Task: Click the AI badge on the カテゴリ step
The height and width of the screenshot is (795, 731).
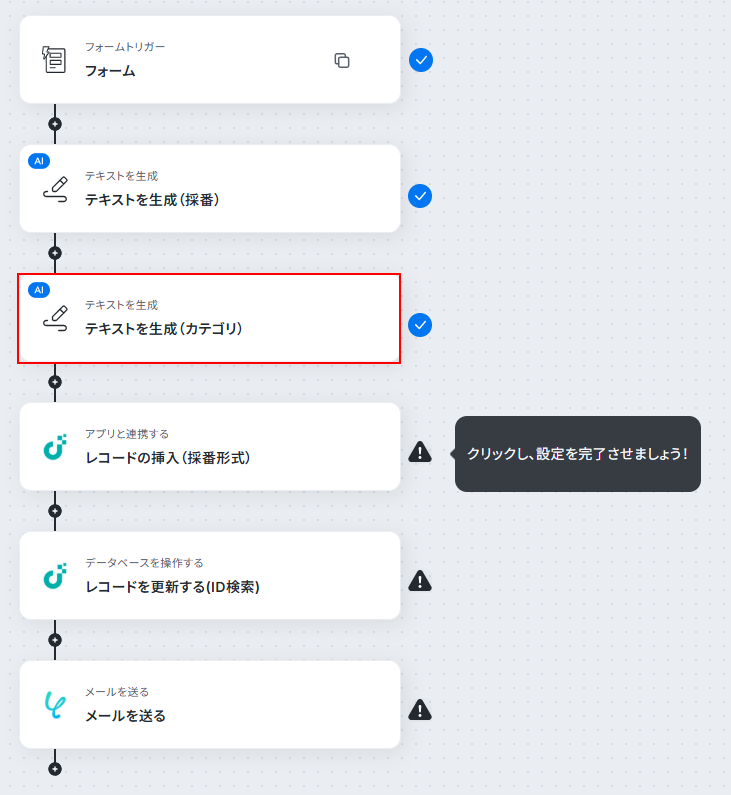Action: (39, 290)
